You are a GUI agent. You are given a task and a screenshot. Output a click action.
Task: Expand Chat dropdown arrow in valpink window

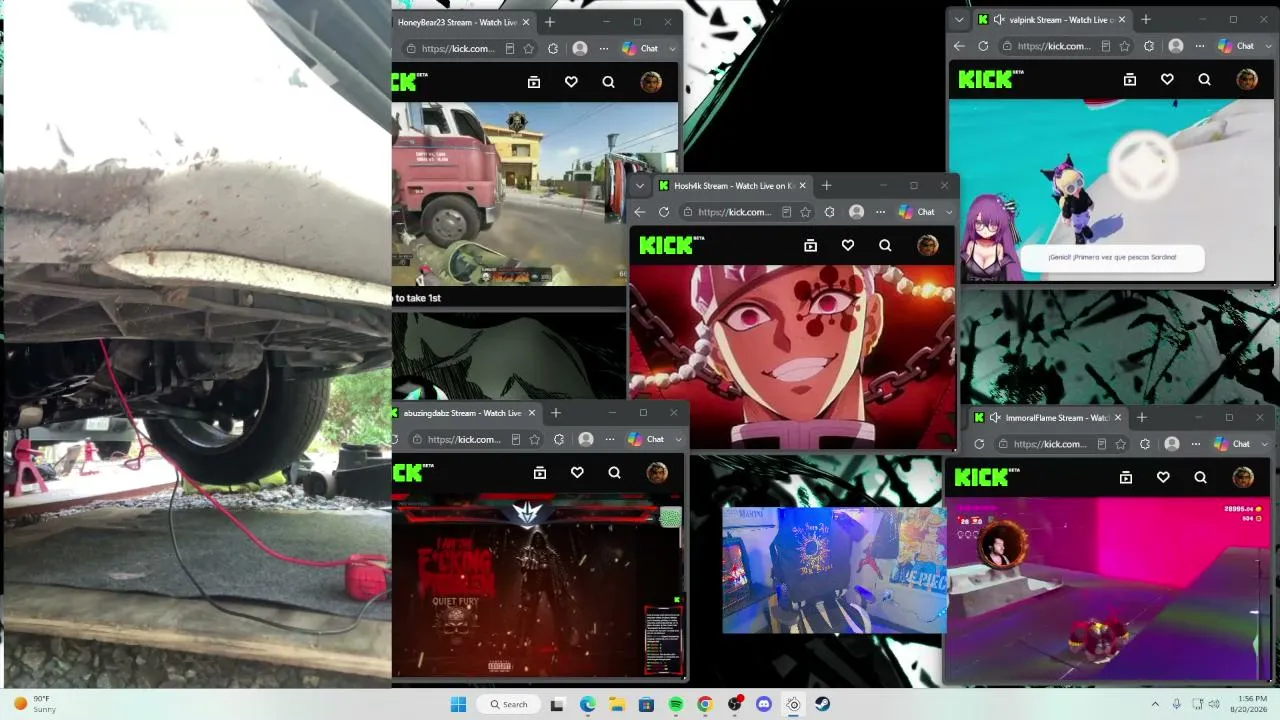tap(1268, 46)
